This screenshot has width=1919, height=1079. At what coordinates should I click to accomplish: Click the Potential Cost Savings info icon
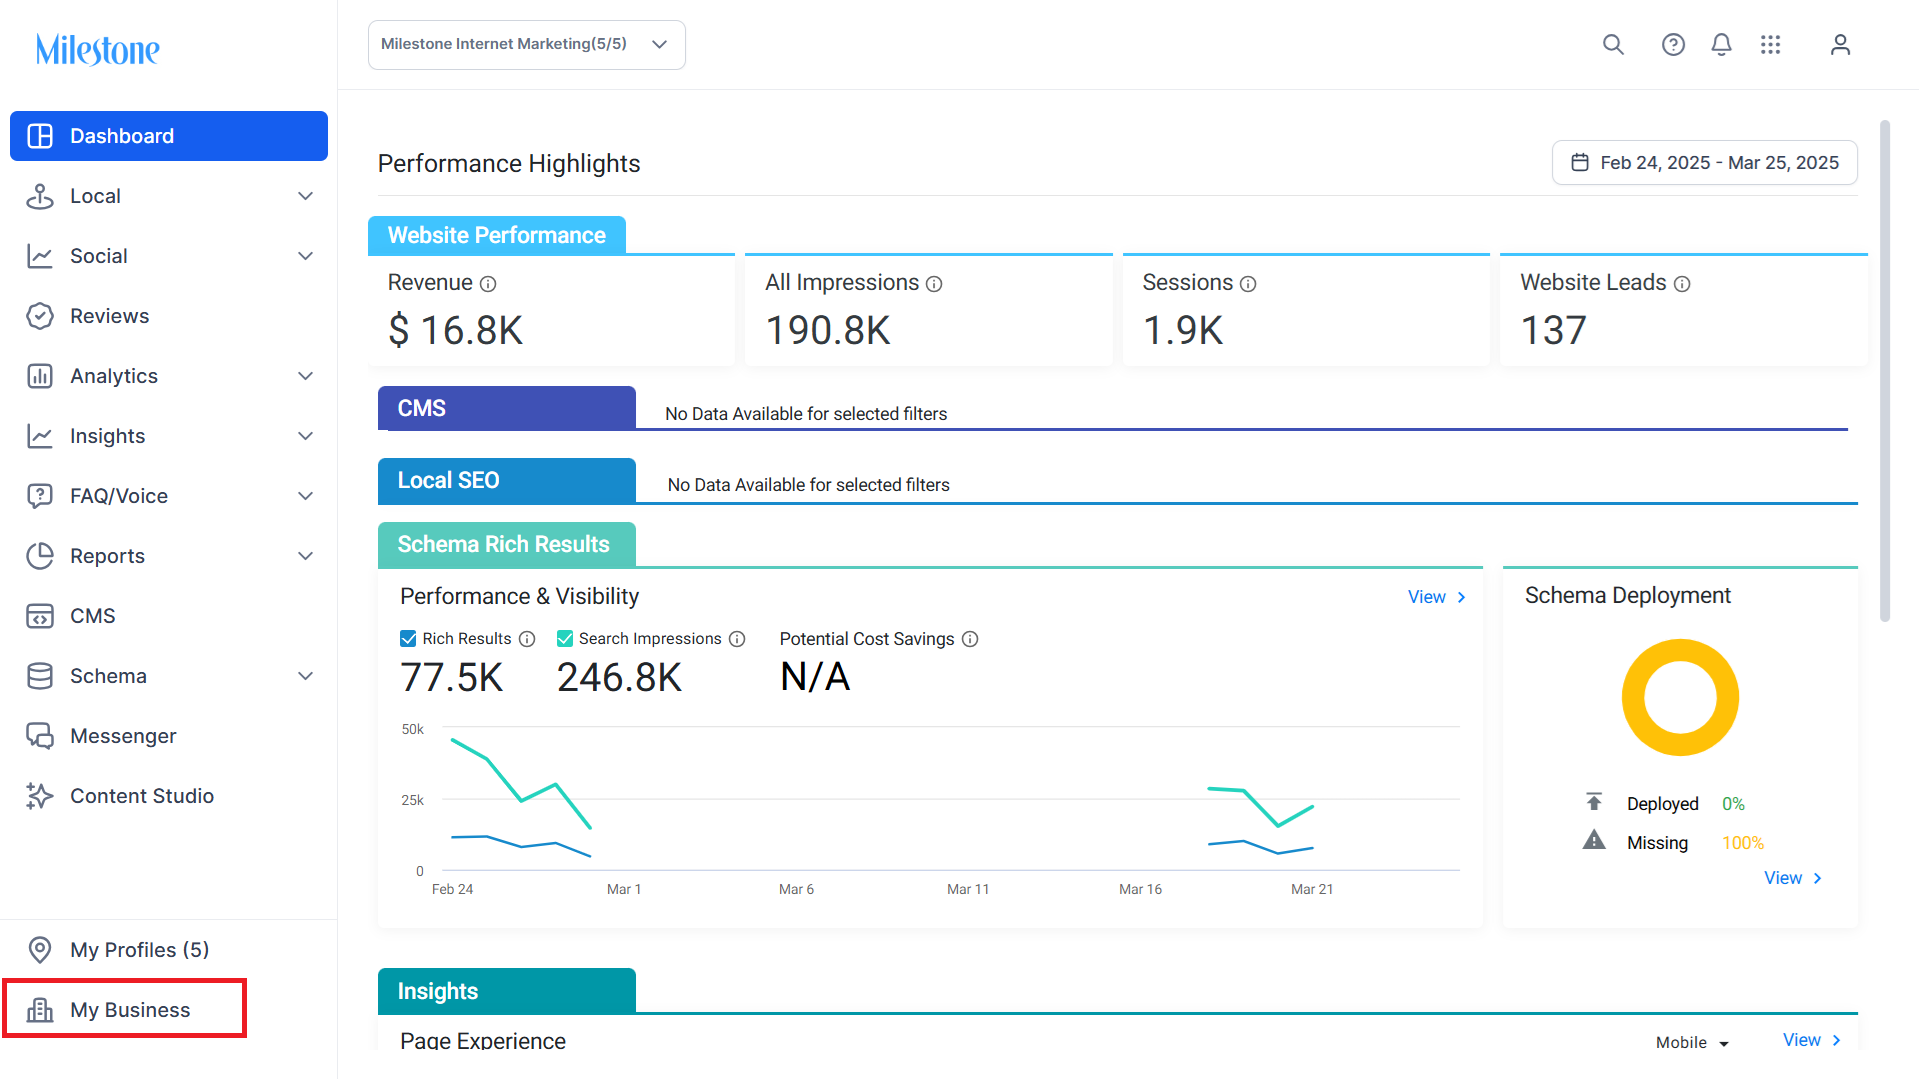tap(970, 639)
